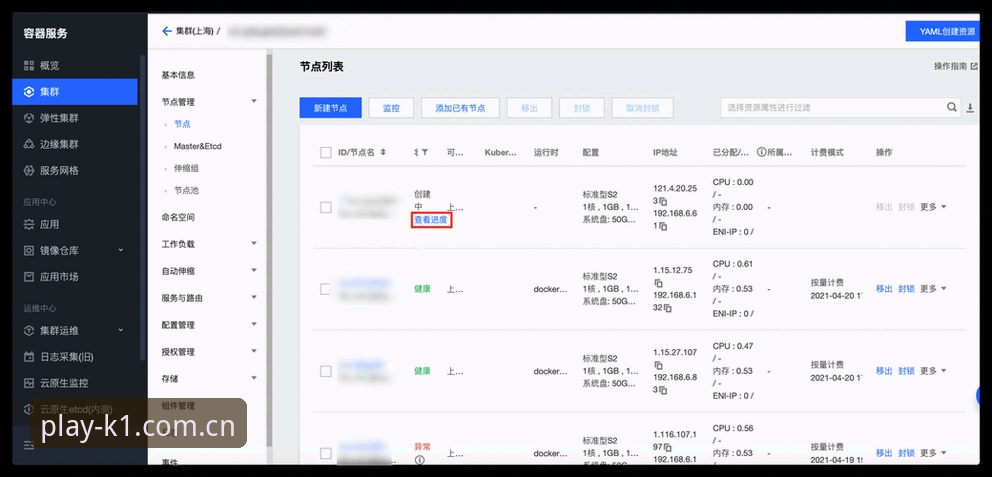
Task: Select 节点 under 节点管理
Action: 182,124
